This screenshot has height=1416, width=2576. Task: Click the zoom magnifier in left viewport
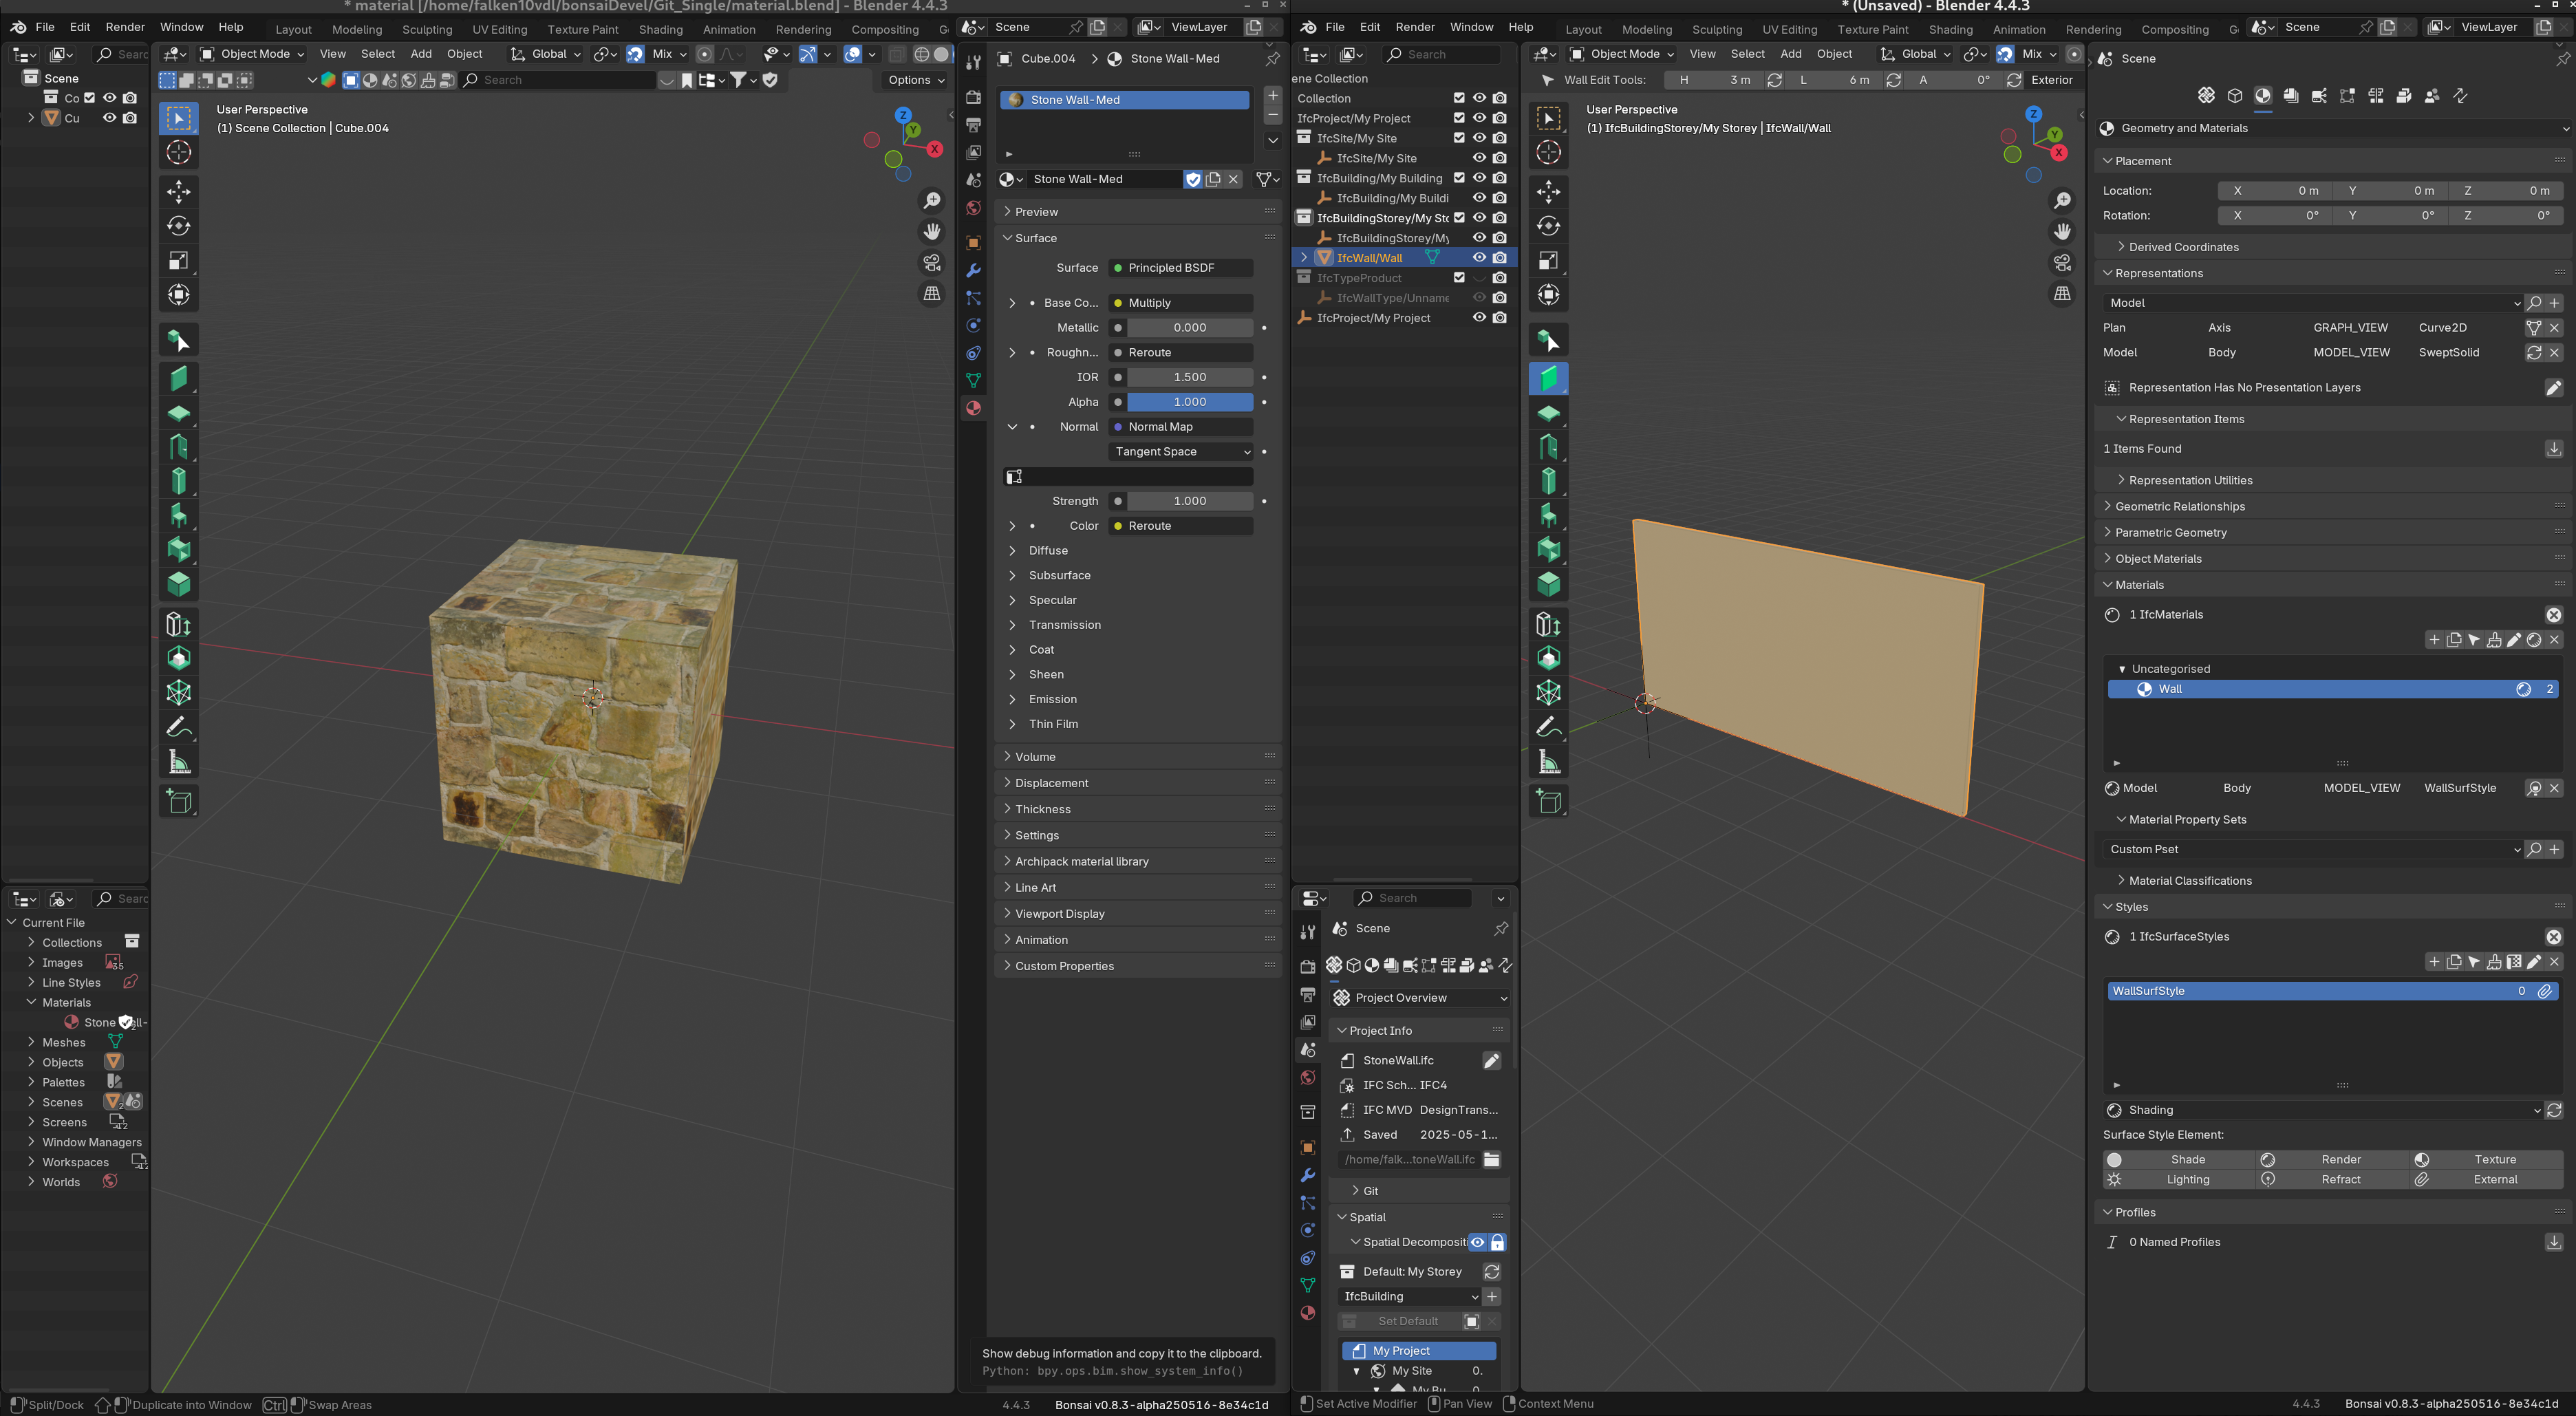[932, 201]
